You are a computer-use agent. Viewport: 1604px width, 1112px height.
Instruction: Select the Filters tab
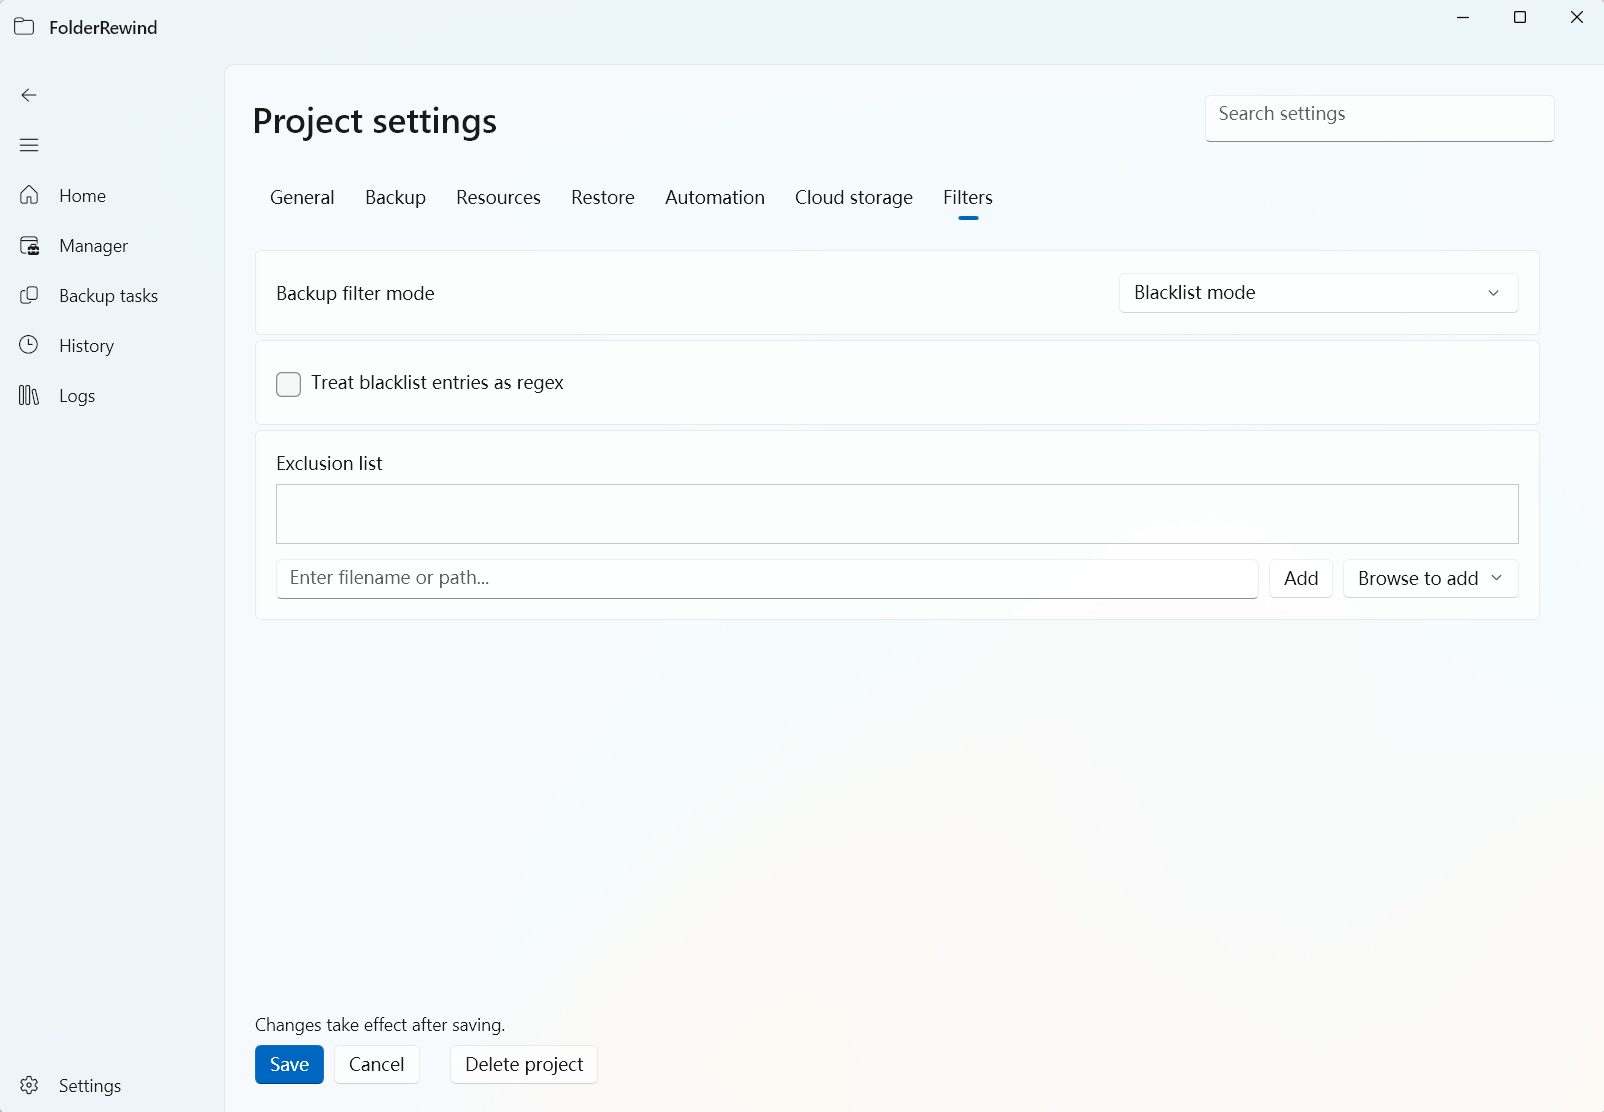click(x=968, y=197)
